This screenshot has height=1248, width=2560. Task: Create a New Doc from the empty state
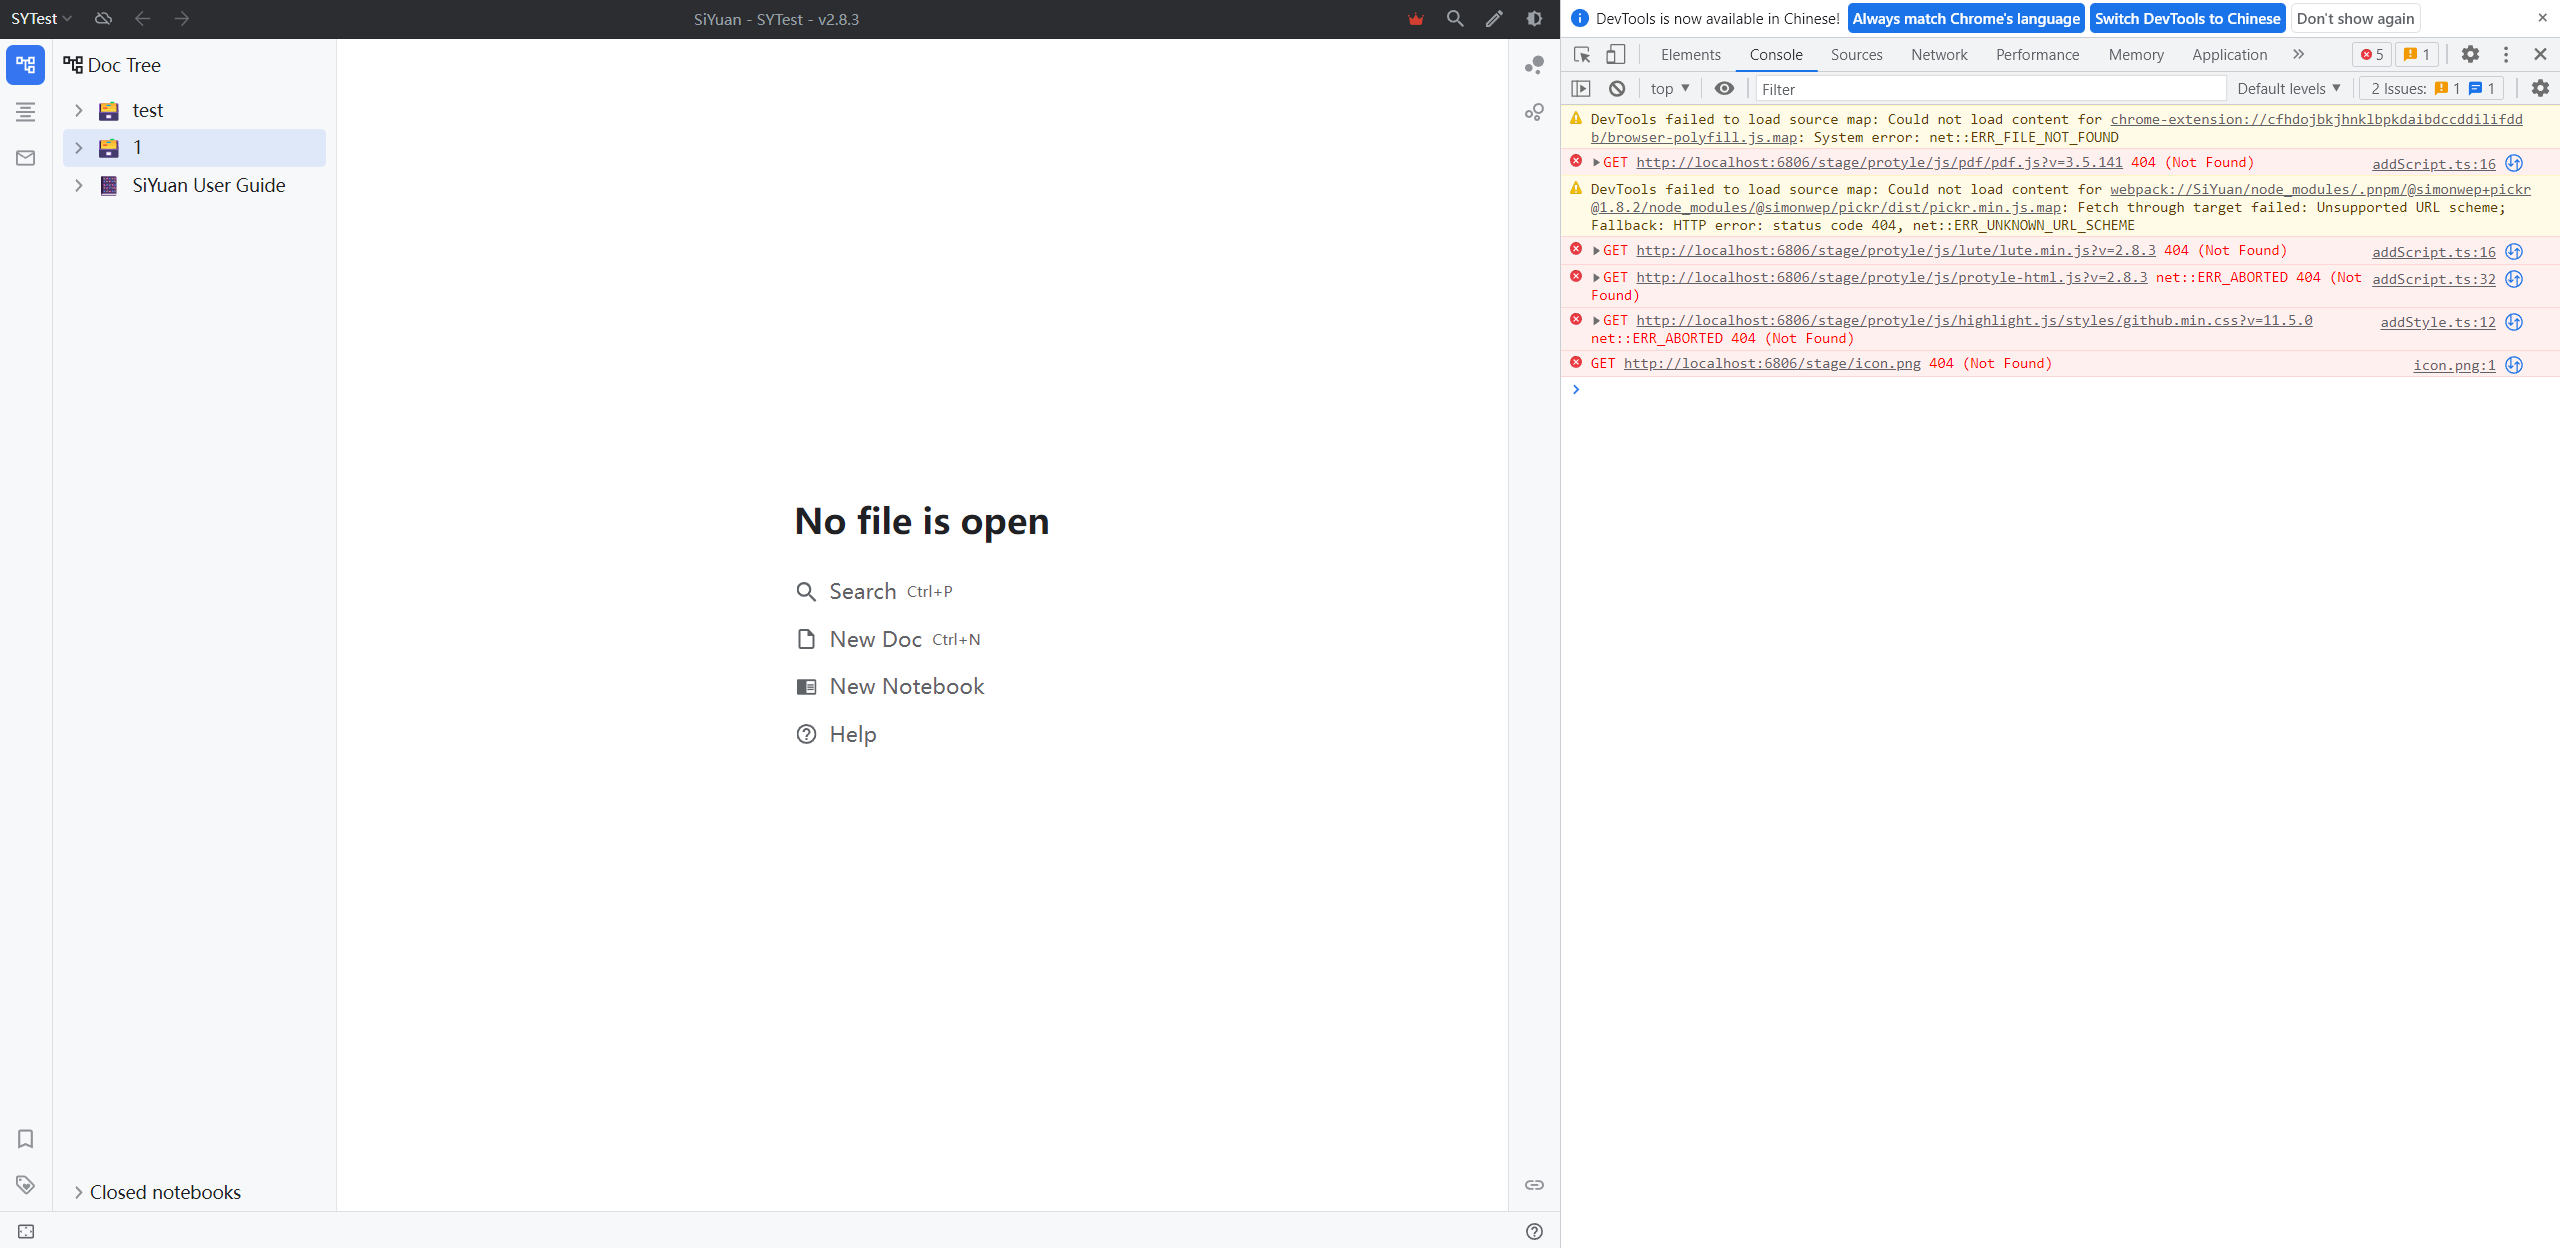tap(875, 638)
